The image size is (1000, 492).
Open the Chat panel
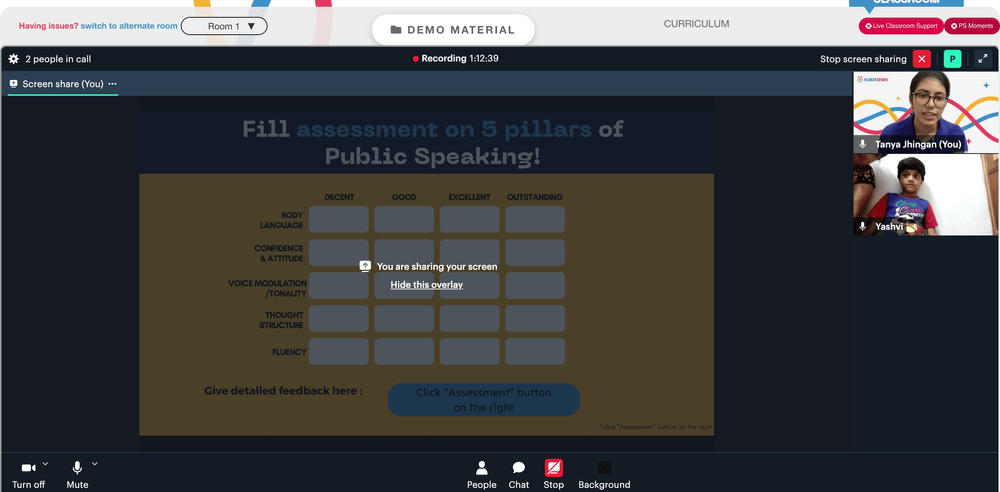point(518,475)
